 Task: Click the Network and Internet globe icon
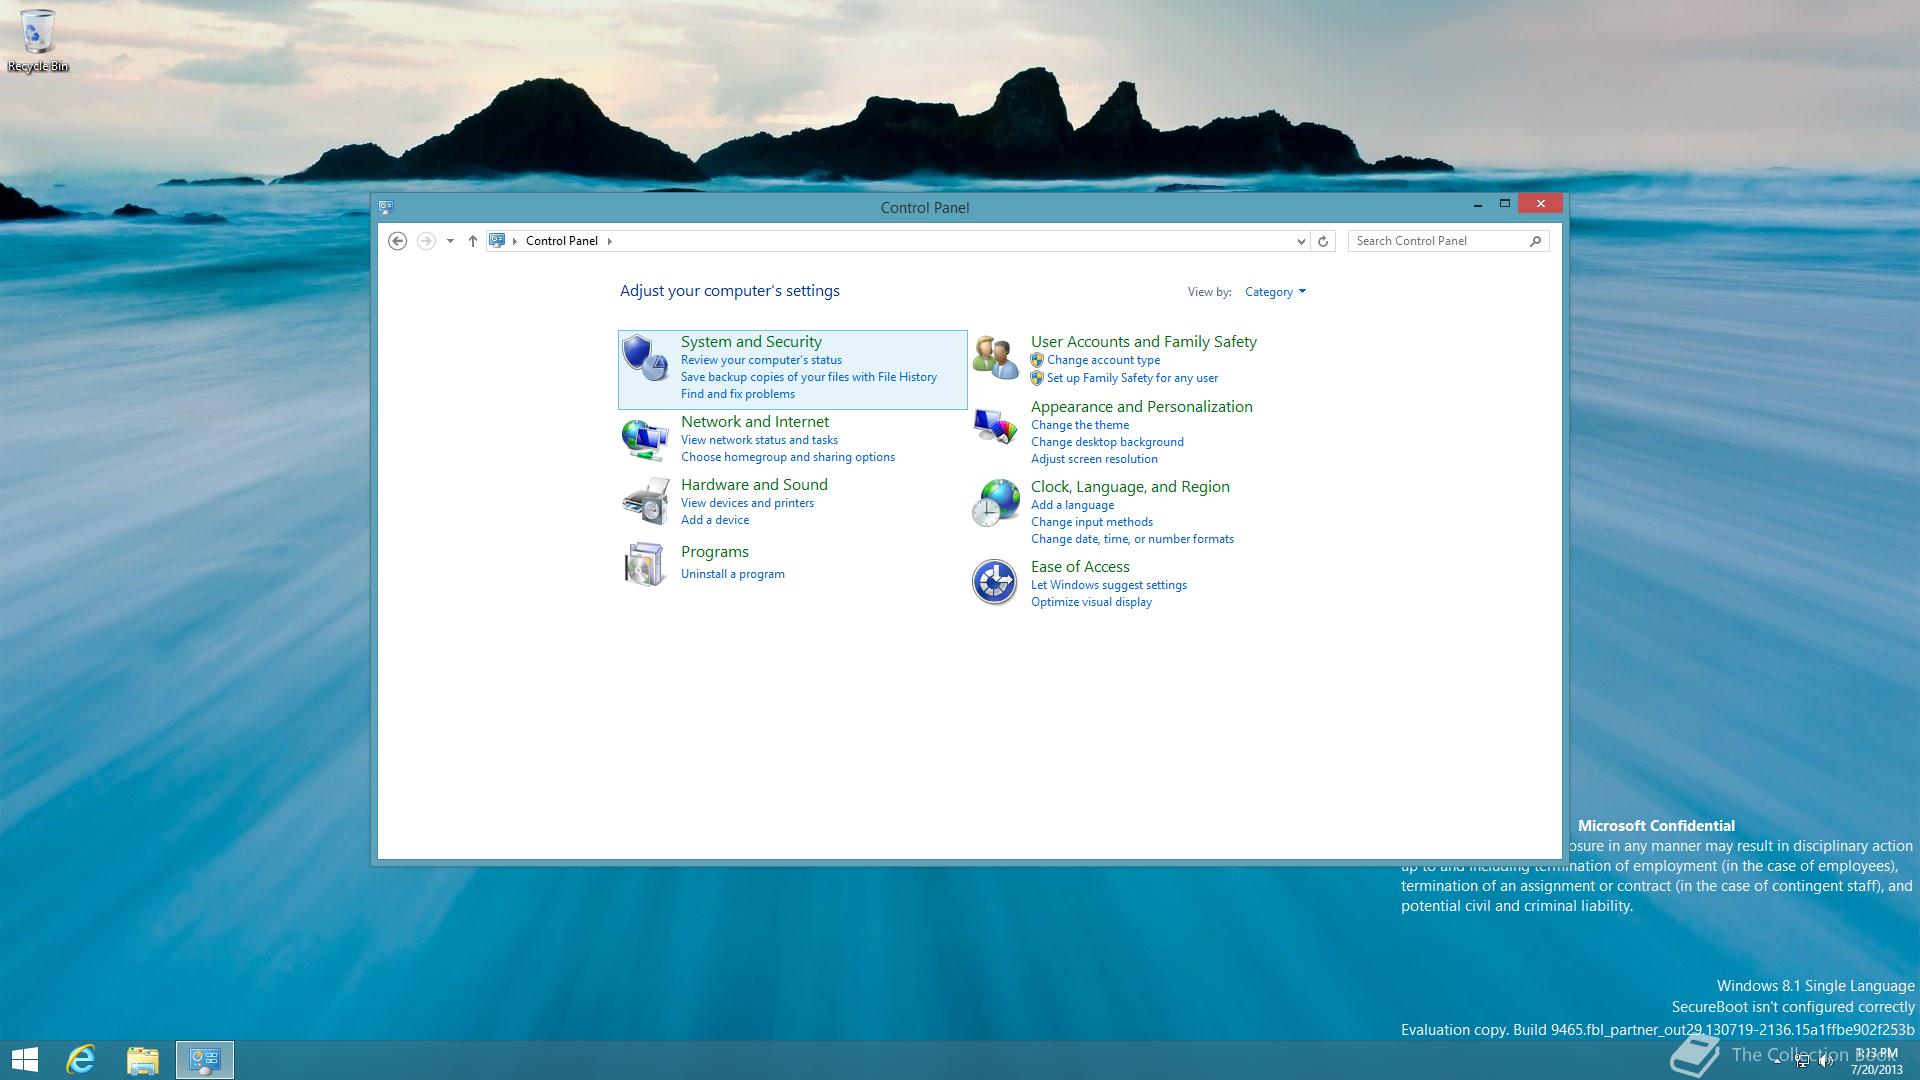coord(644,439)
